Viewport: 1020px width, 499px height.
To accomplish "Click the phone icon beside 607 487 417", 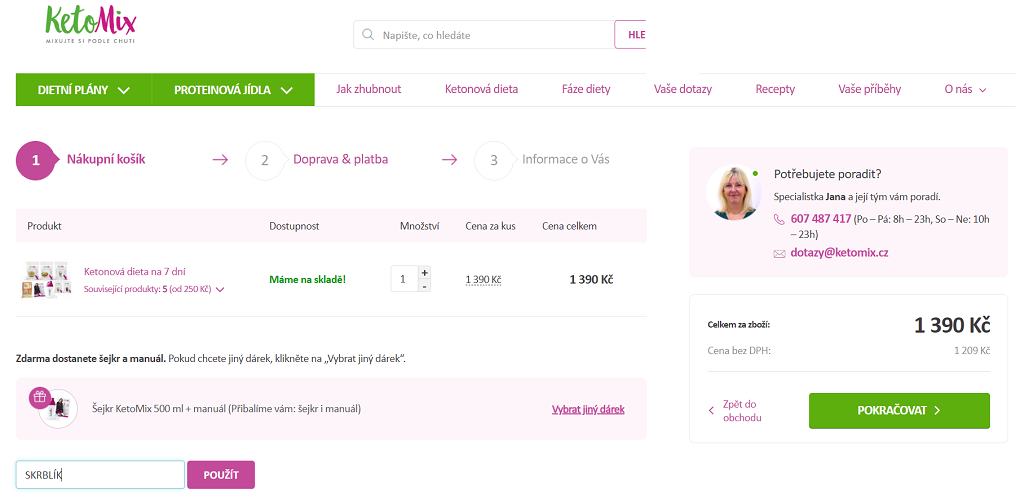I will pyautogui.click(x=779, y=219).
